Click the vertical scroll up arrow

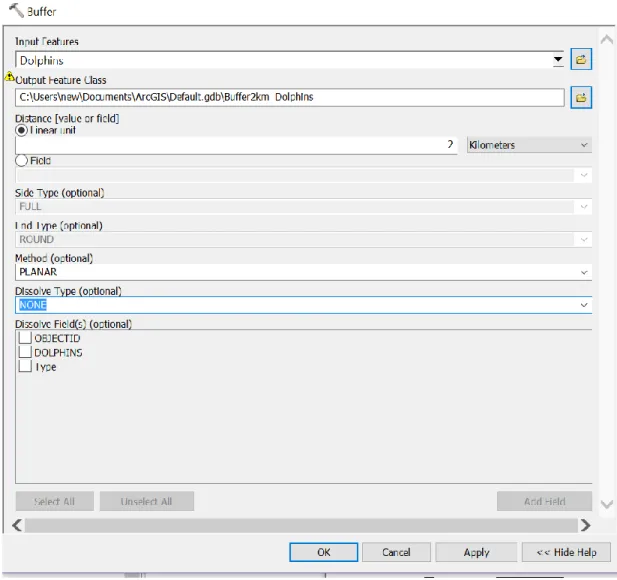coord(606,39)
